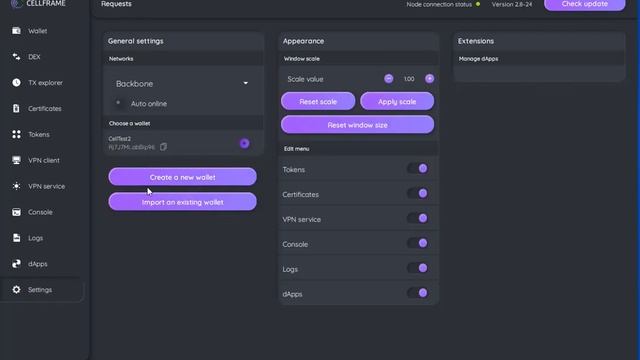Click the CellTest2 wallet name

point(120,139)
